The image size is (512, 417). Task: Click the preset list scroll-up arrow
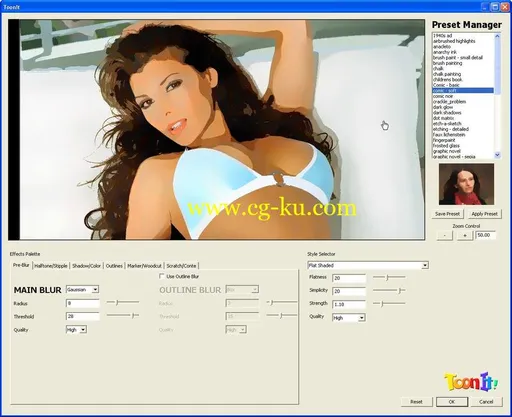tap(498, 36)
